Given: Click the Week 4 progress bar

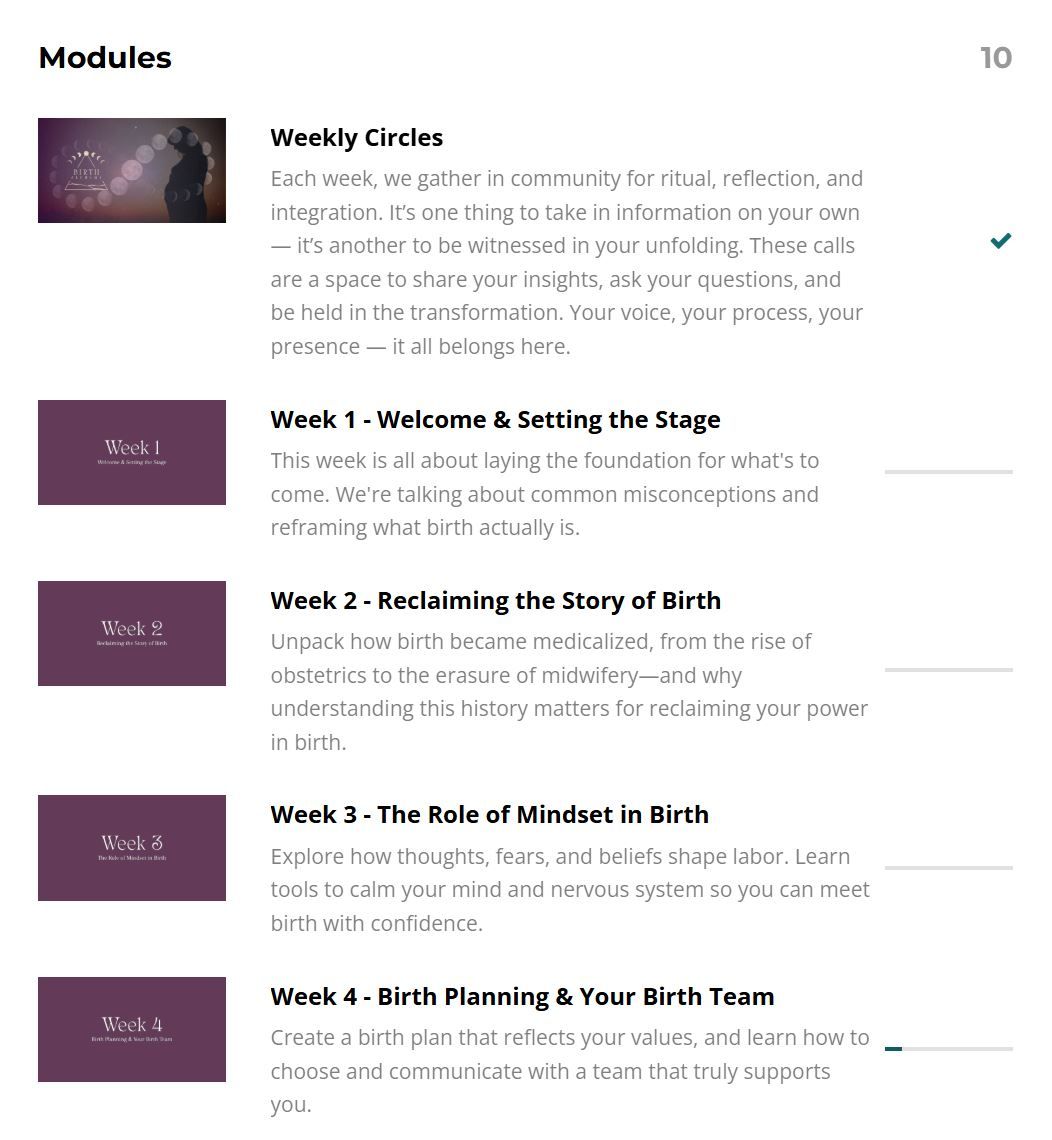Looking at the screenshot, I should click(x=948, y=1049).
